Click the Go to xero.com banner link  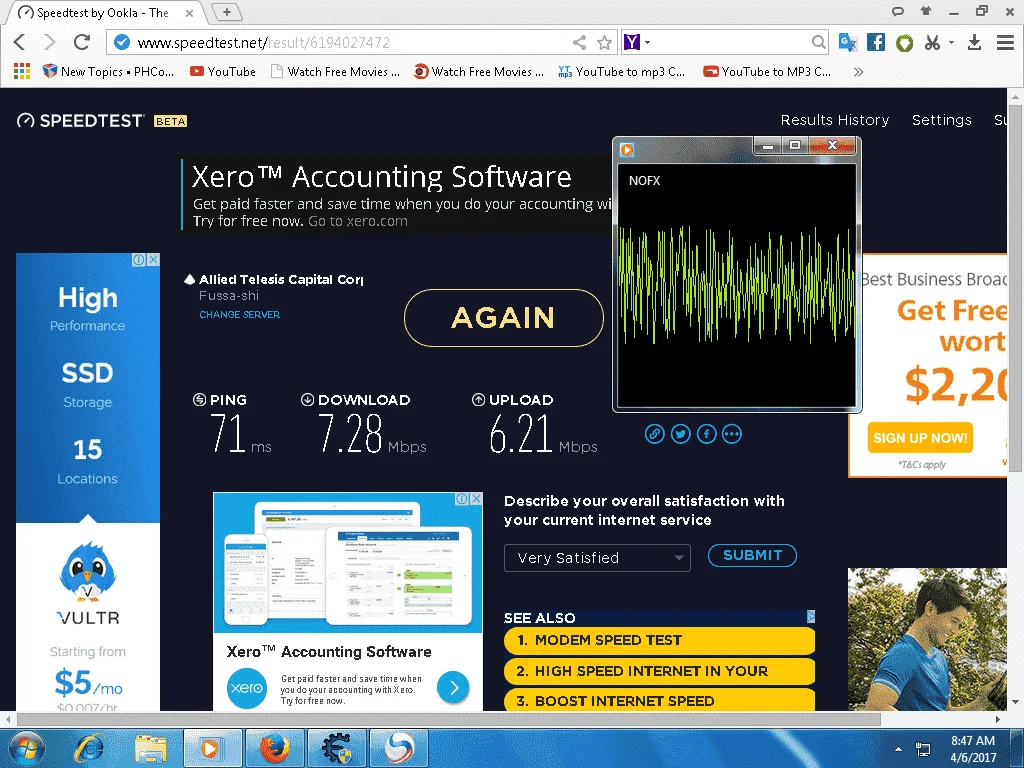pos(358,221)
